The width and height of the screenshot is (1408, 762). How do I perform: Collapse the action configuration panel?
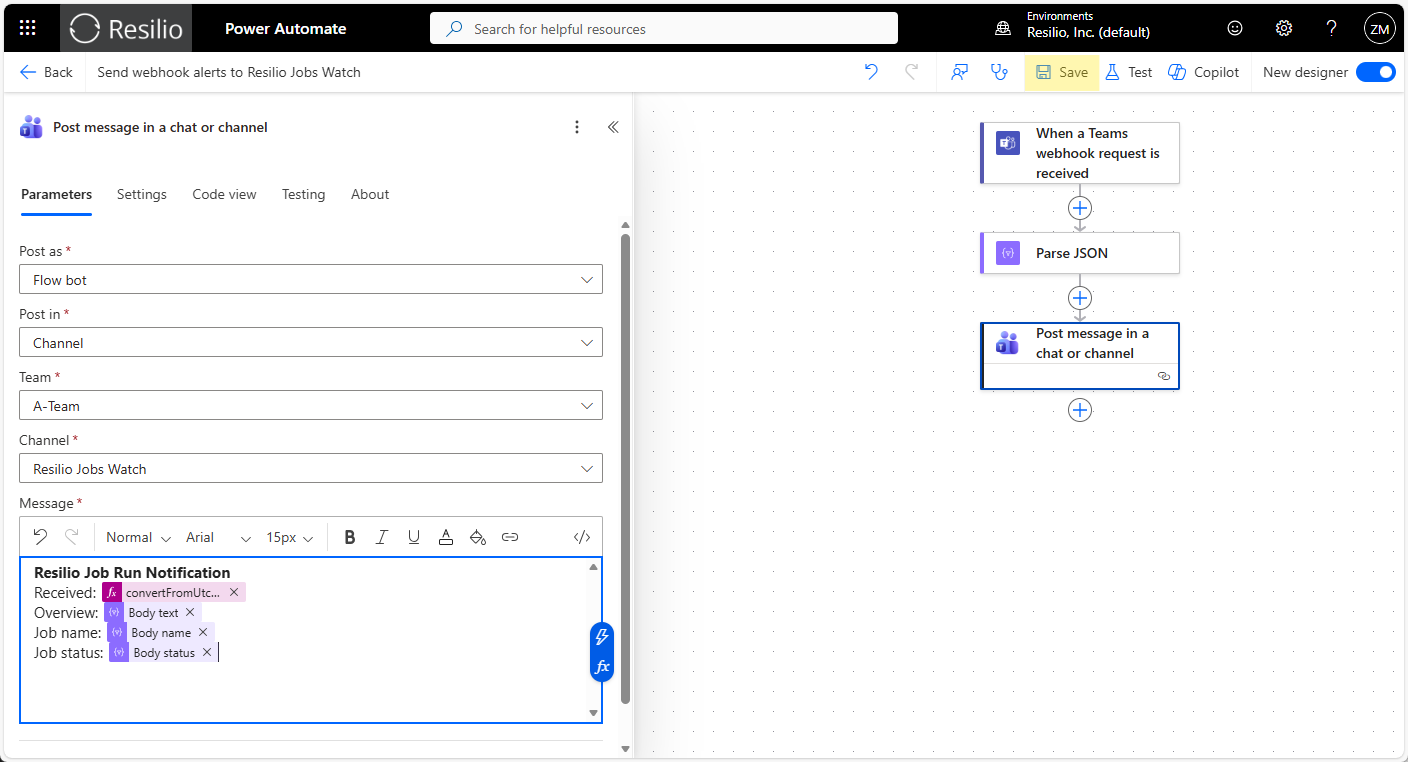tap(613, 127)
